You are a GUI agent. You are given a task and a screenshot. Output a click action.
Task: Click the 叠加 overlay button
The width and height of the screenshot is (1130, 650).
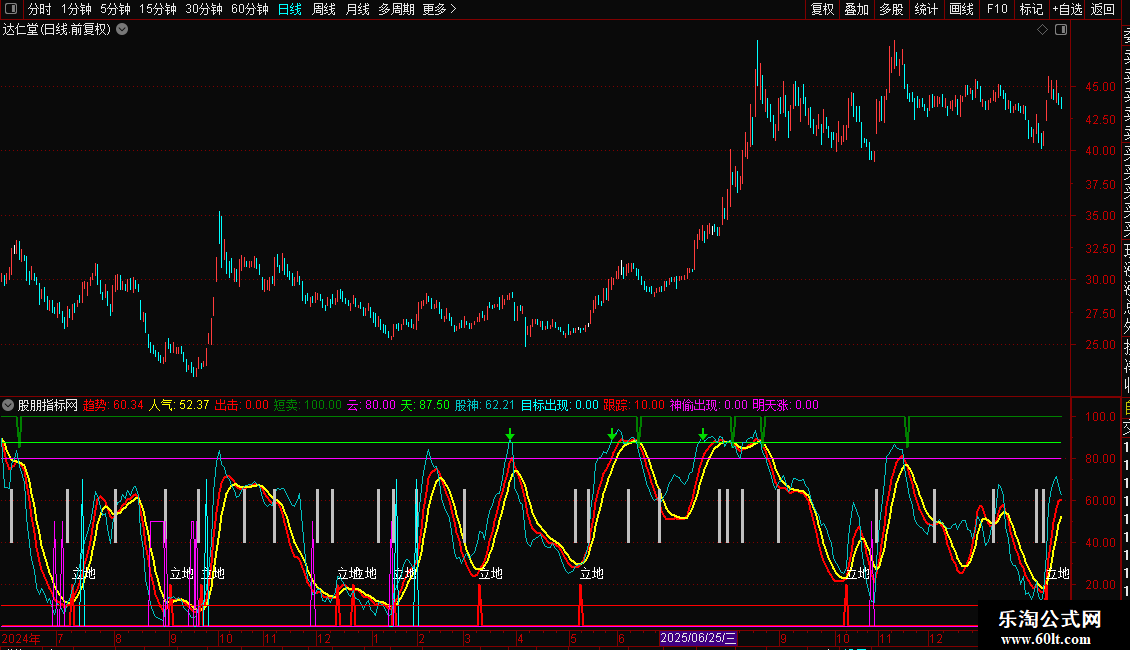tap(856, 9)
